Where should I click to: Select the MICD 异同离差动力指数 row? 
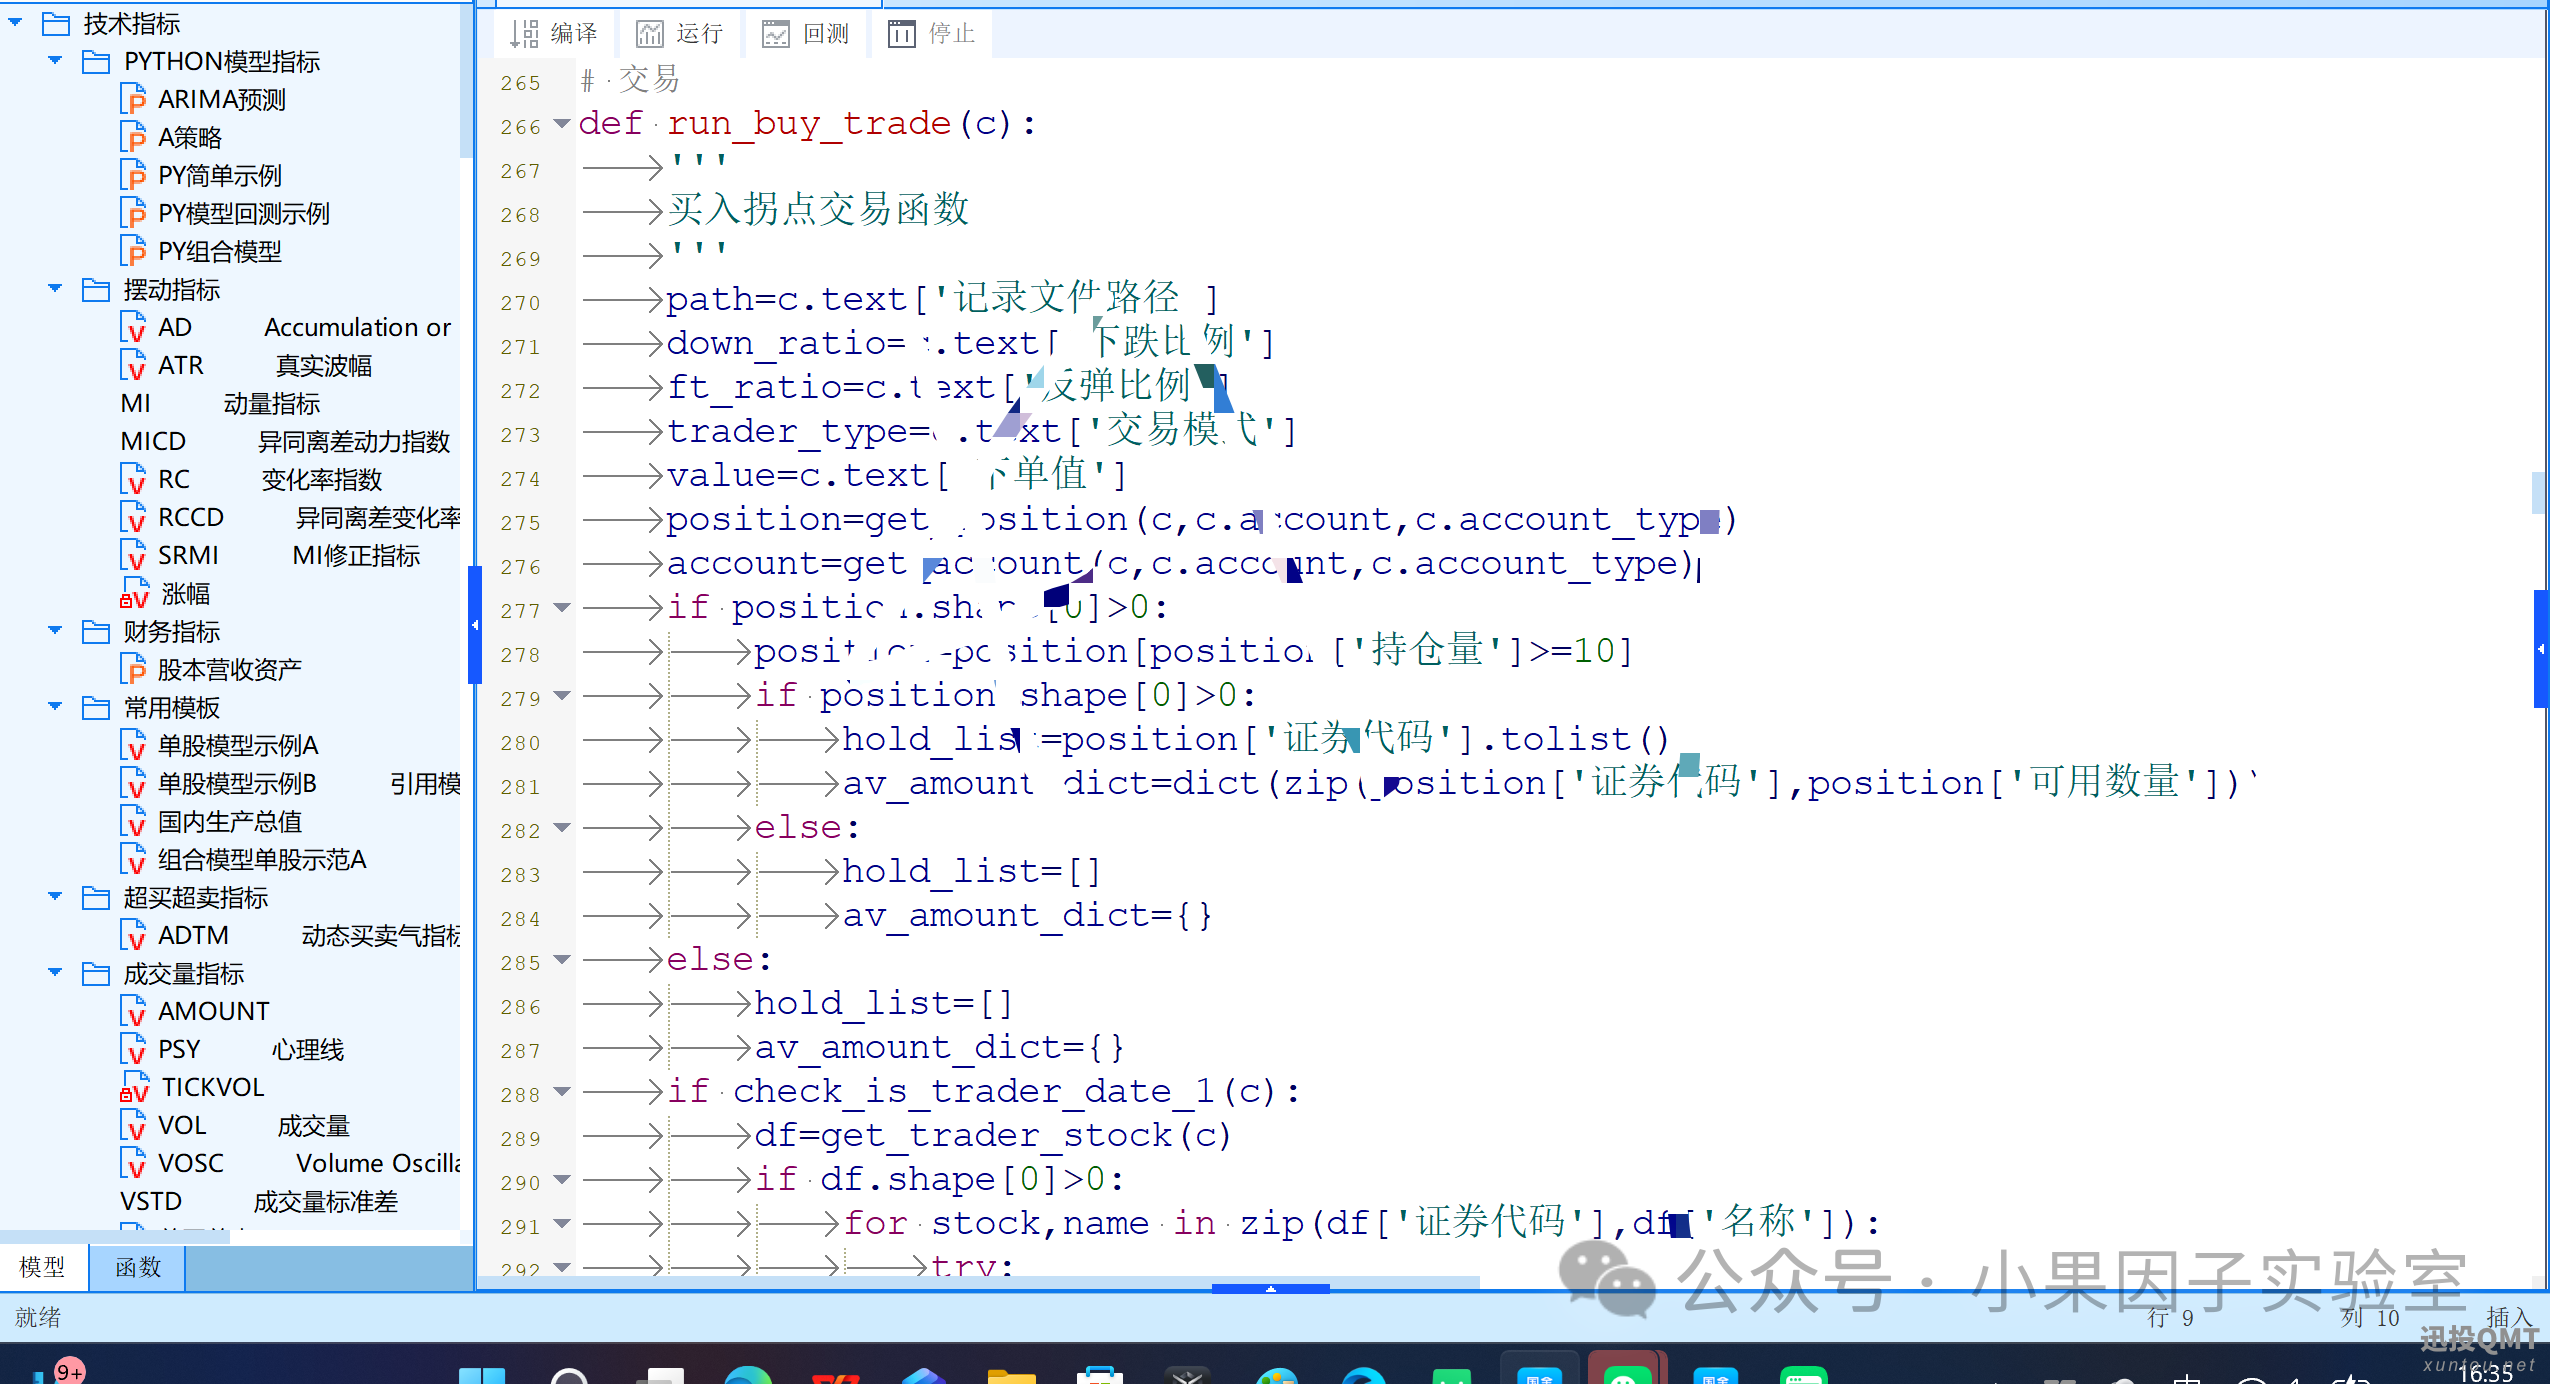coord(285,441)
